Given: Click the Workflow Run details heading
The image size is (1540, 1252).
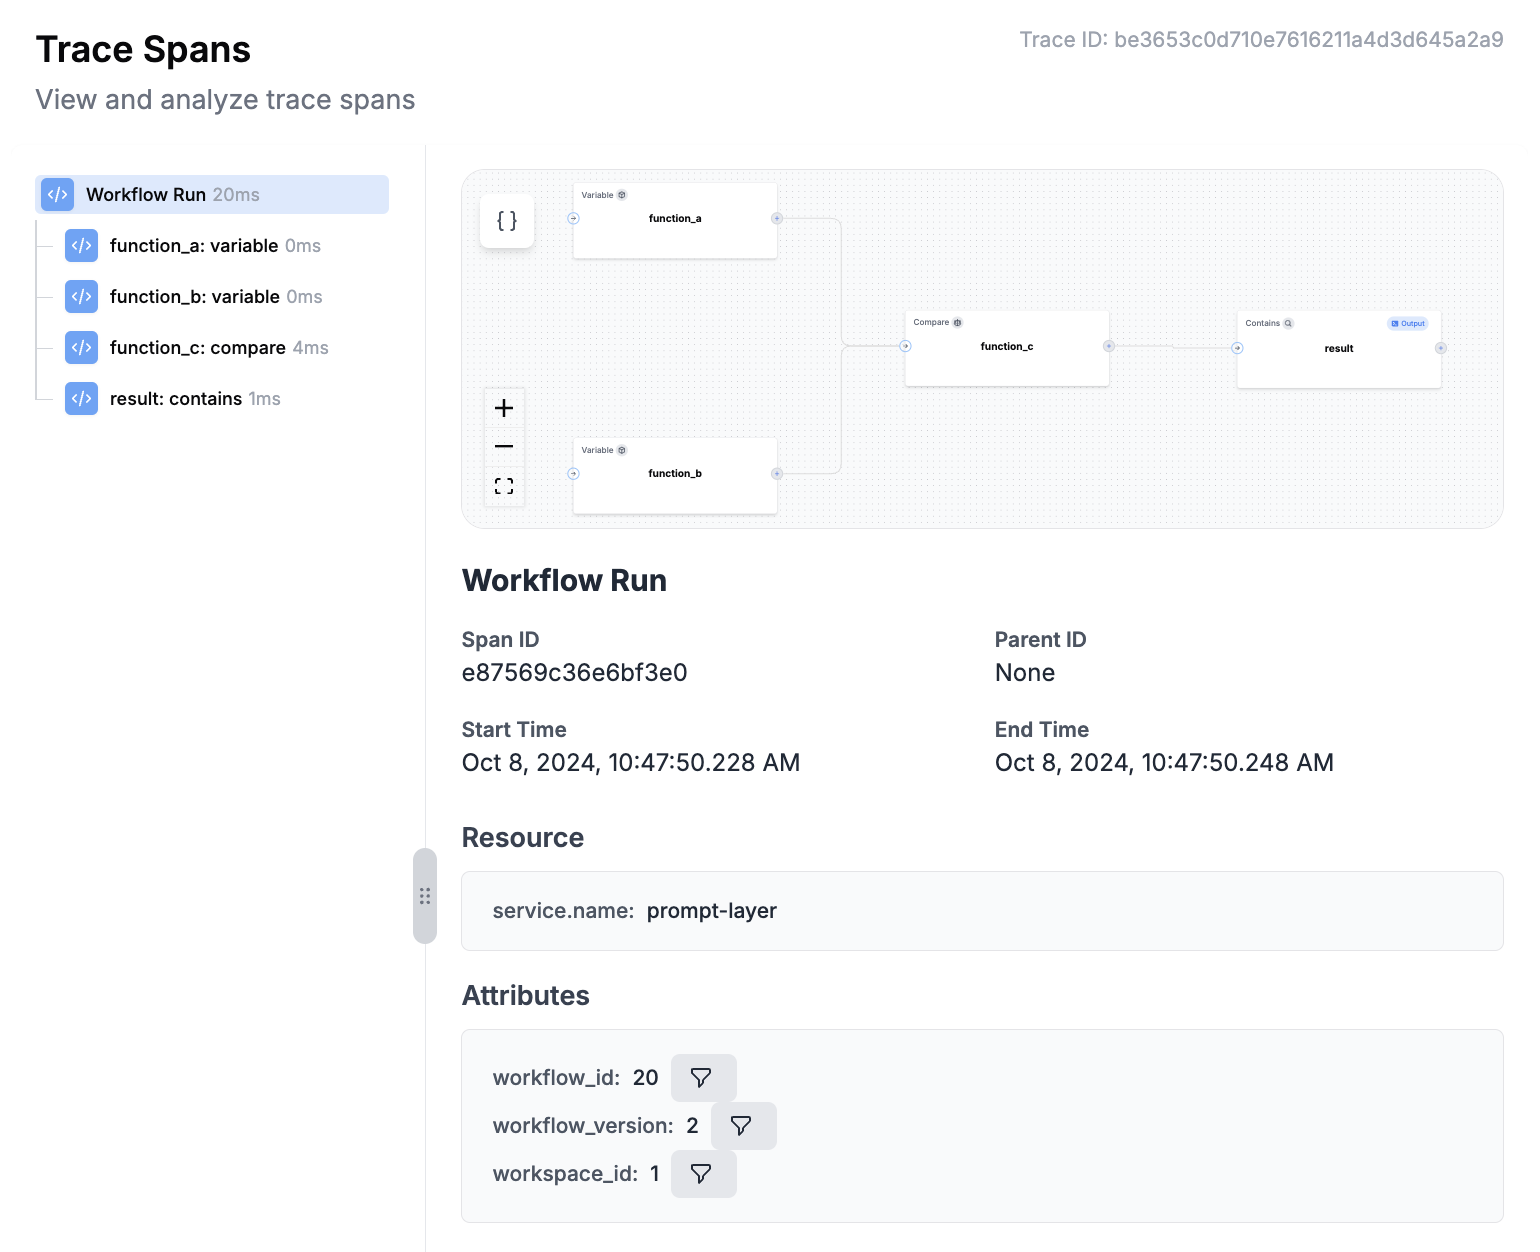Looking at the screenshot, I should [x=564, y=581].
